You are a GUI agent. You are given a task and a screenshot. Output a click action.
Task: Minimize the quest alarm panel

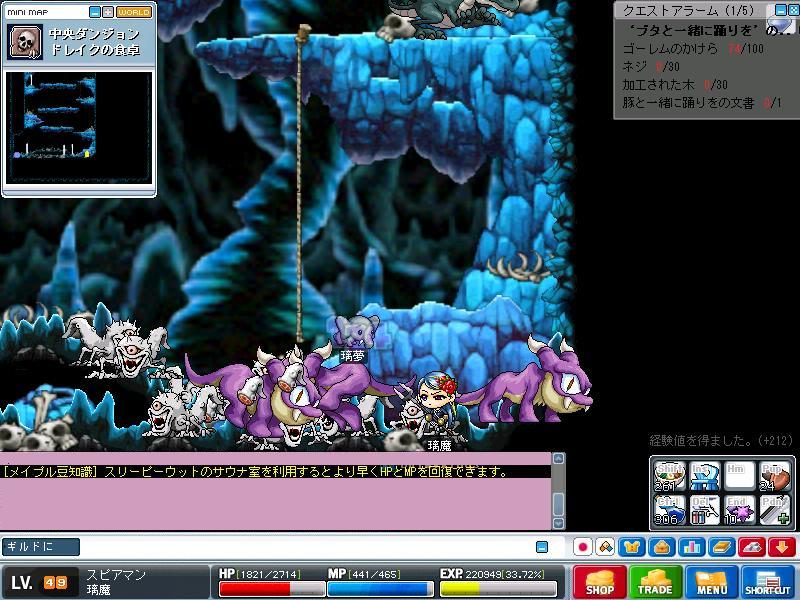click(x=781, y=10)
